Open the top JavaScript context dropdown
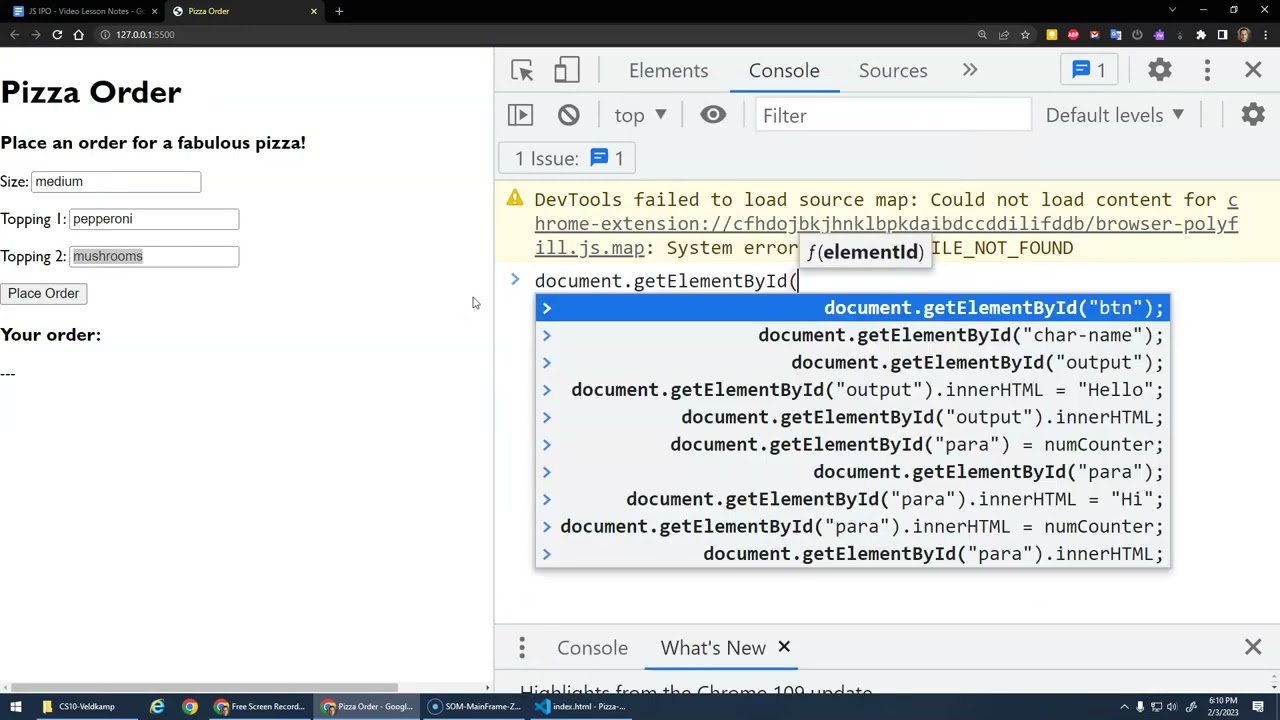This screenshot has height=720, width=1280. tap(641, 115)
